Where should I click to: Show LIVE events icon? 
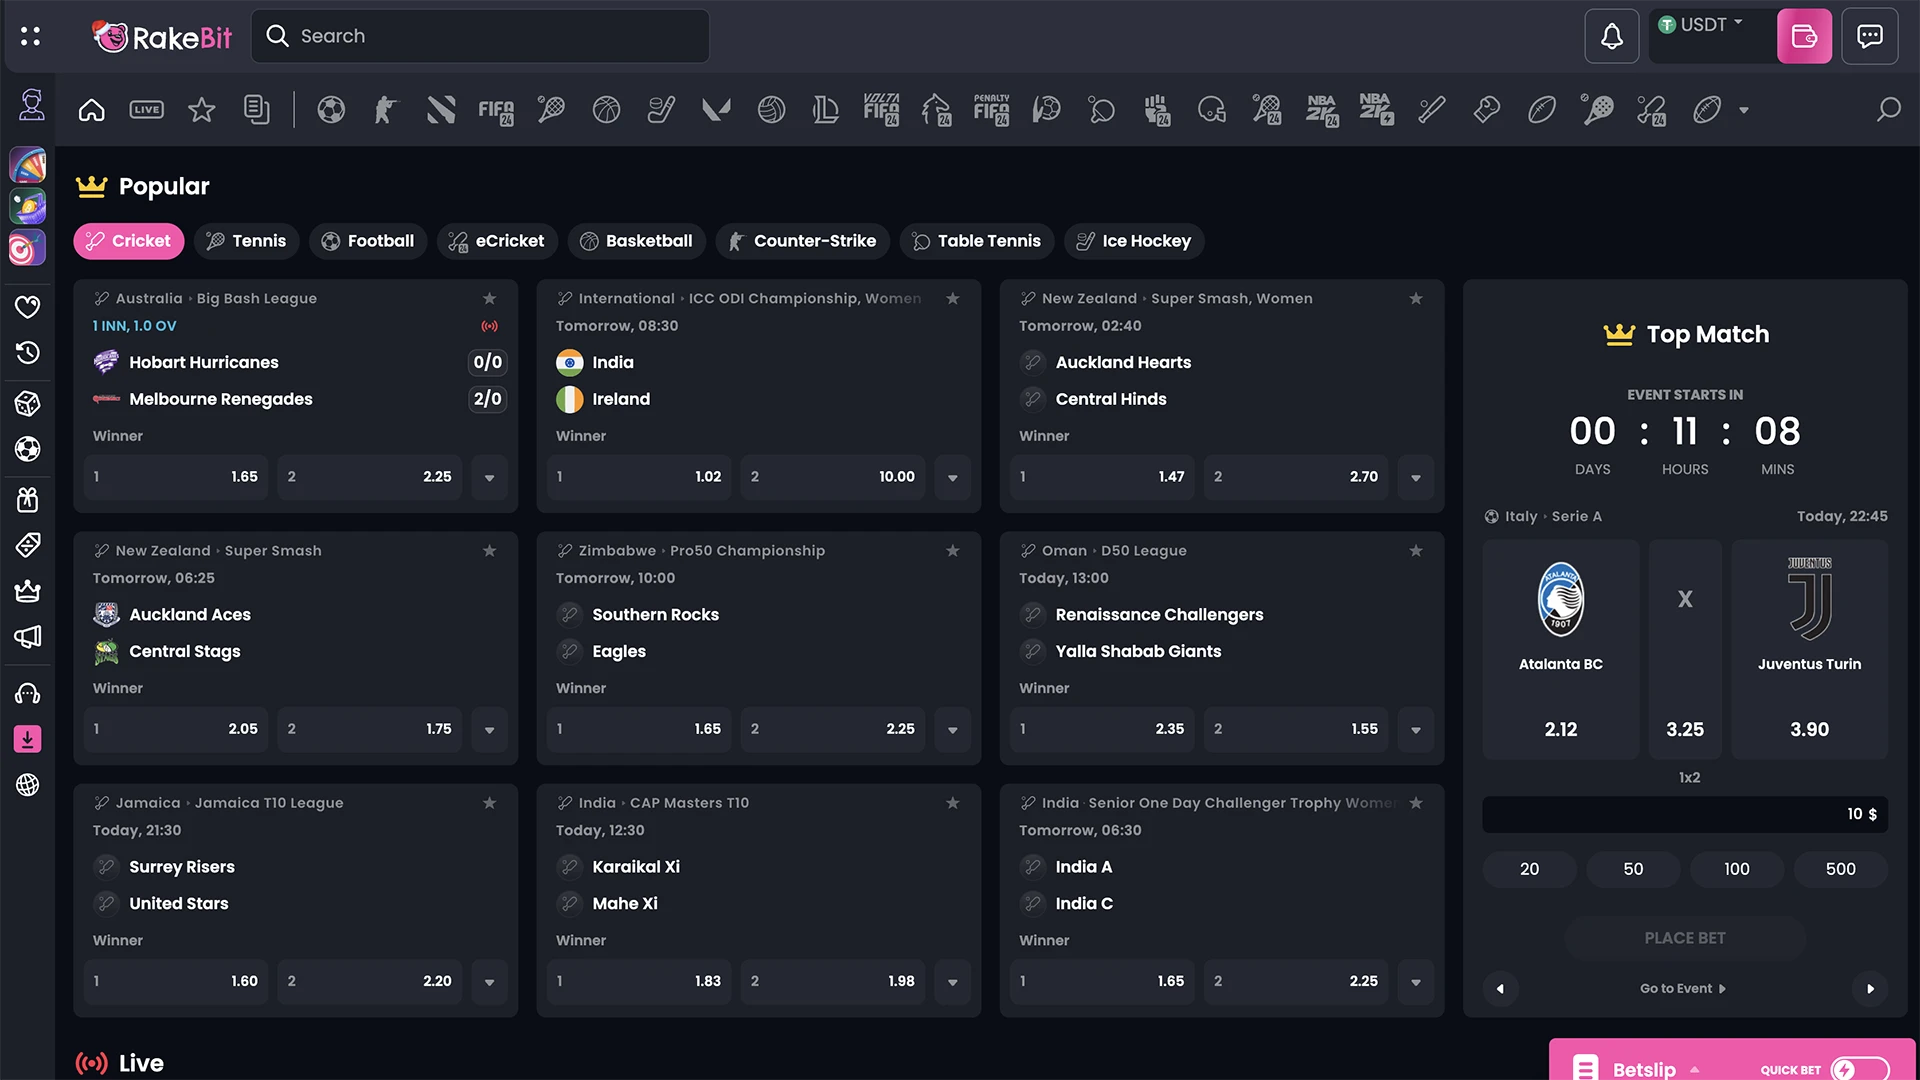146,110
